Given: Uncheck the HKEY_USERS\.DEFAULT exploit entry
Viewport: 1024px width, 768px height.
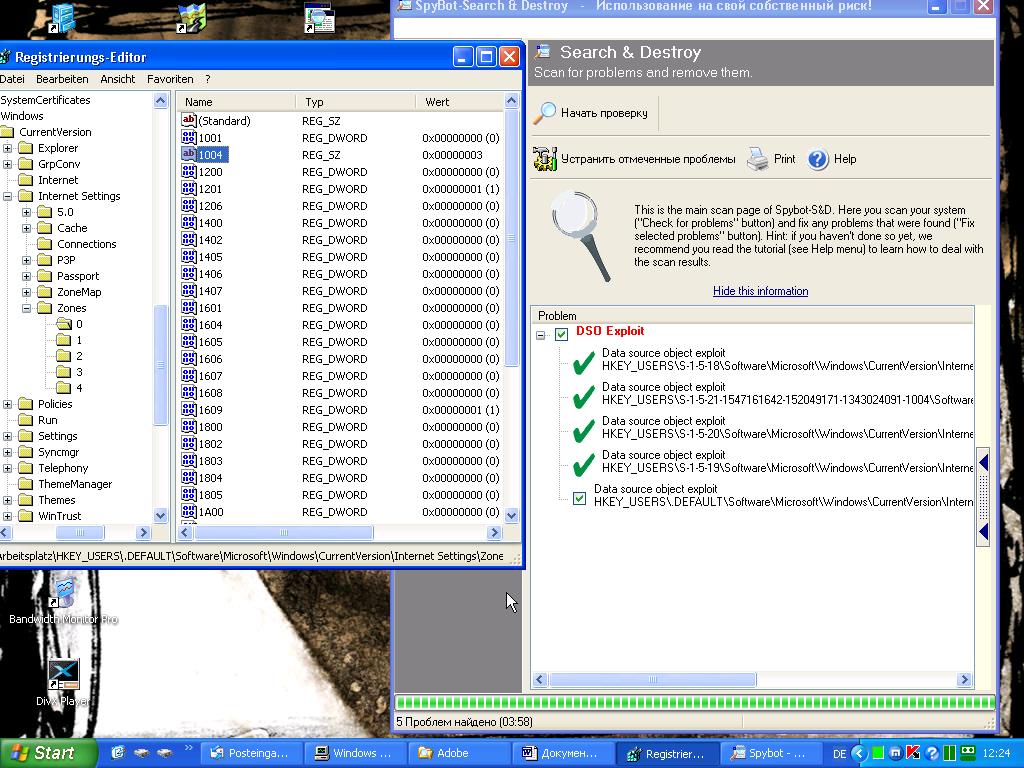Looking at the screenshot, I should 579,499.
